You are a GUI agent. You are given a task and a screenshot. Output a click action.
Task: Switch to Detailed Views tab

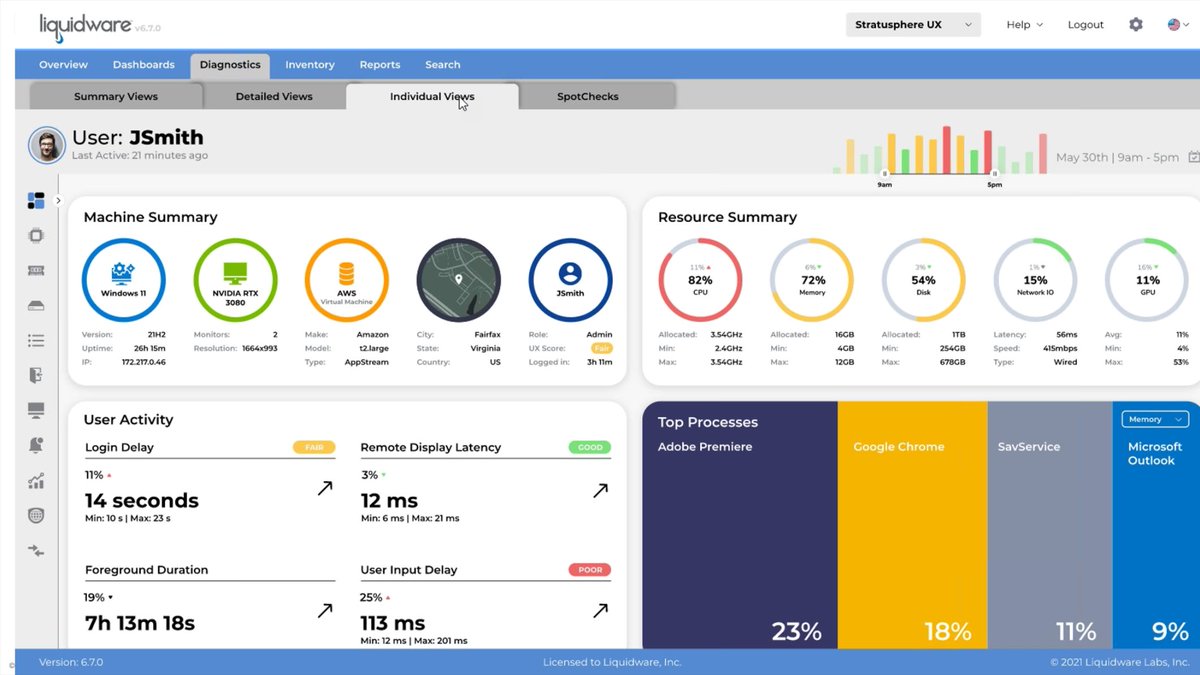(x=274, y=97)
